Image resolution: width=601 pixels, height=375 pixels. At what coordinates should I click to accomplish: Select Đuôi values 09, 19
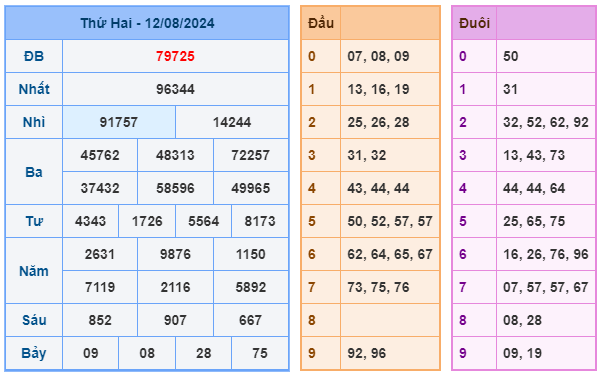click(522, 353)
